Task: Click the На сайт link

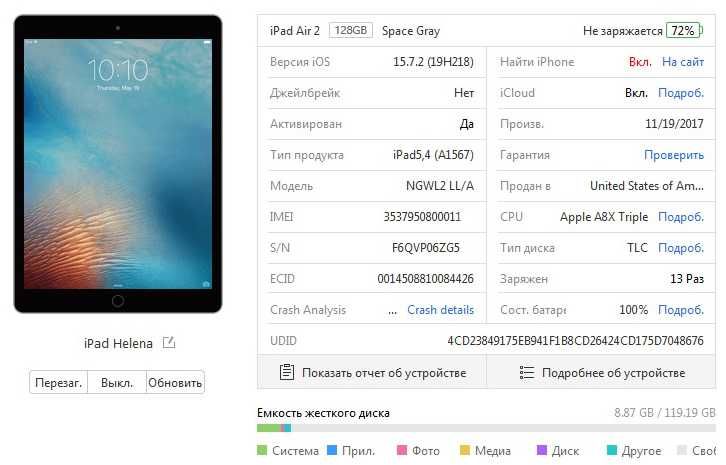Action: (682, 62)
